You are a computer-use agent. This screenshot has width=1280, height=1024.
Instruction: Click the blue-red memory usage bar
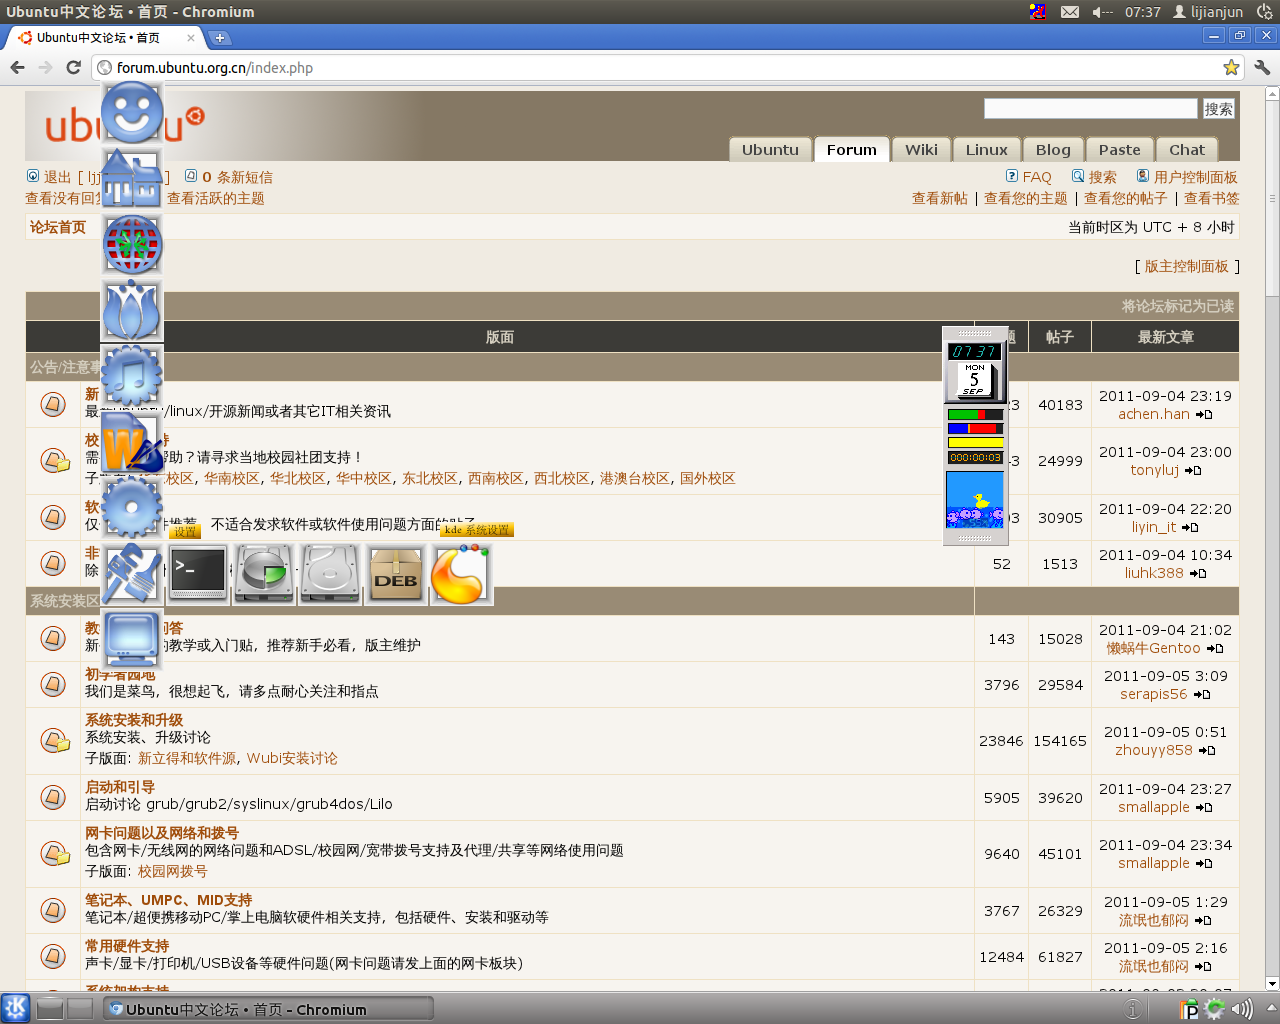(x=975, y=428)
